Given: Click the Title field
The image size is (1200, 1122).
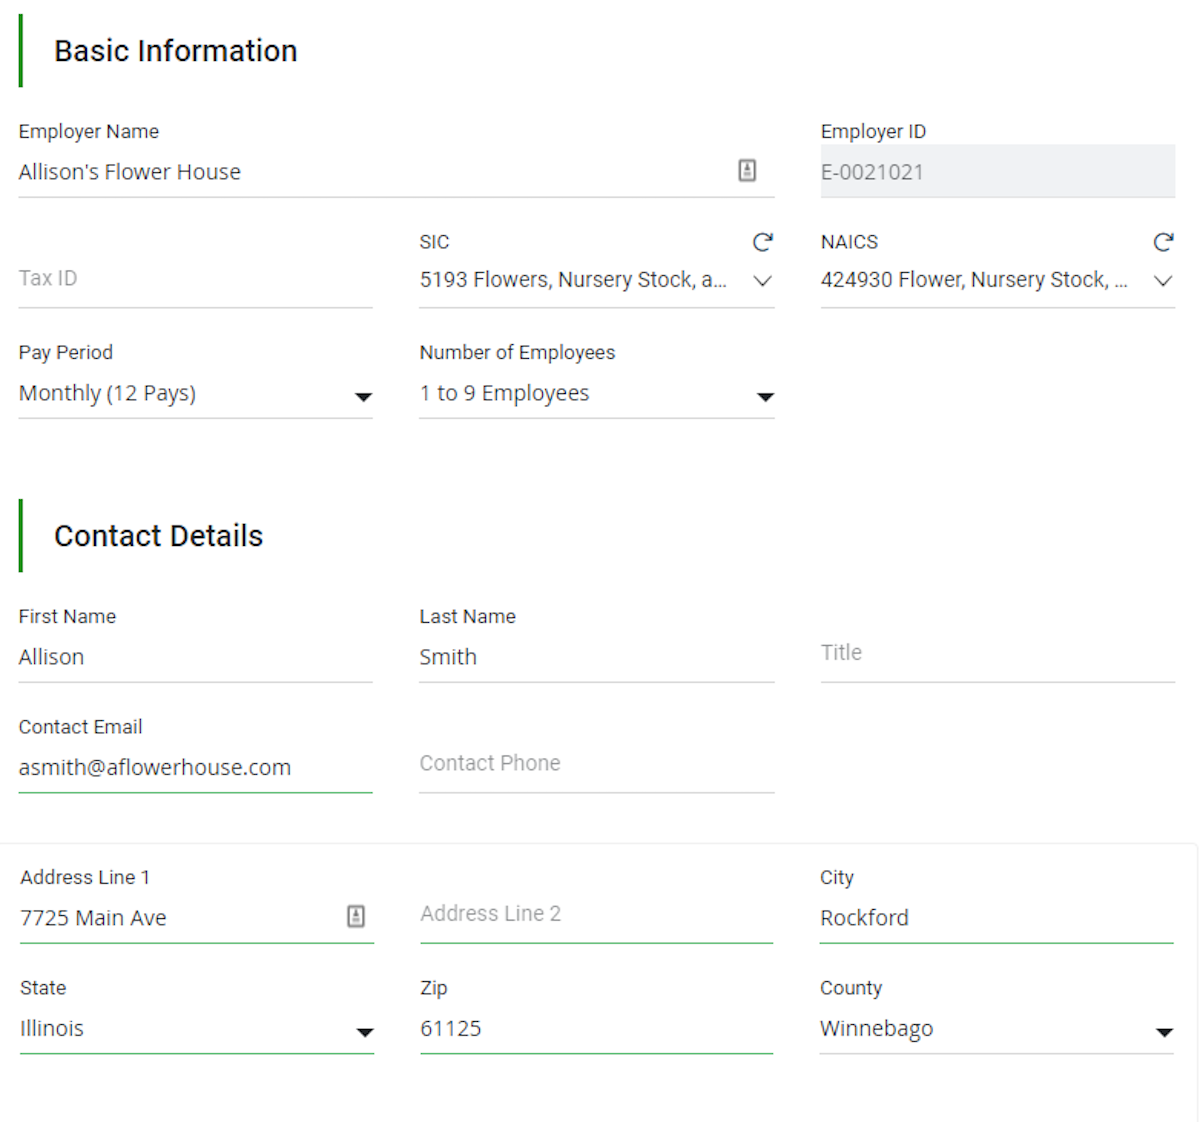Looking at the screenshot, I should (x=950, y=655).
